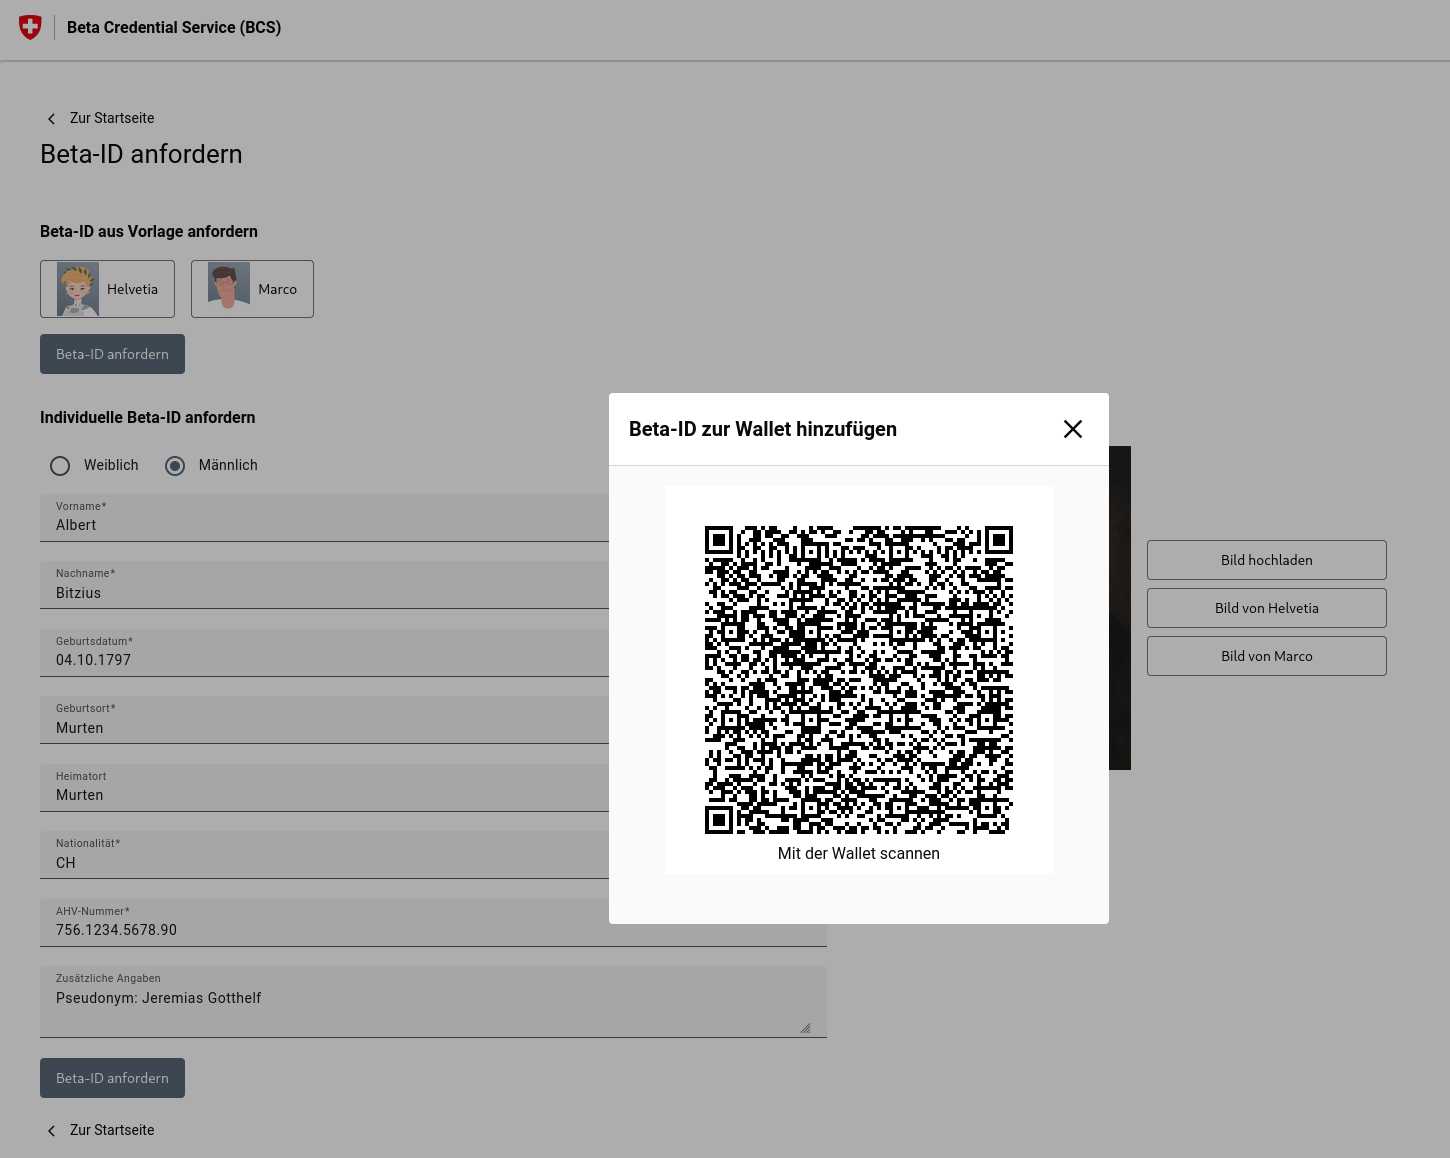This screenshot has width=1450, height=1158.
Task: Click the QR code in the dialog
Action: point(859,680)
